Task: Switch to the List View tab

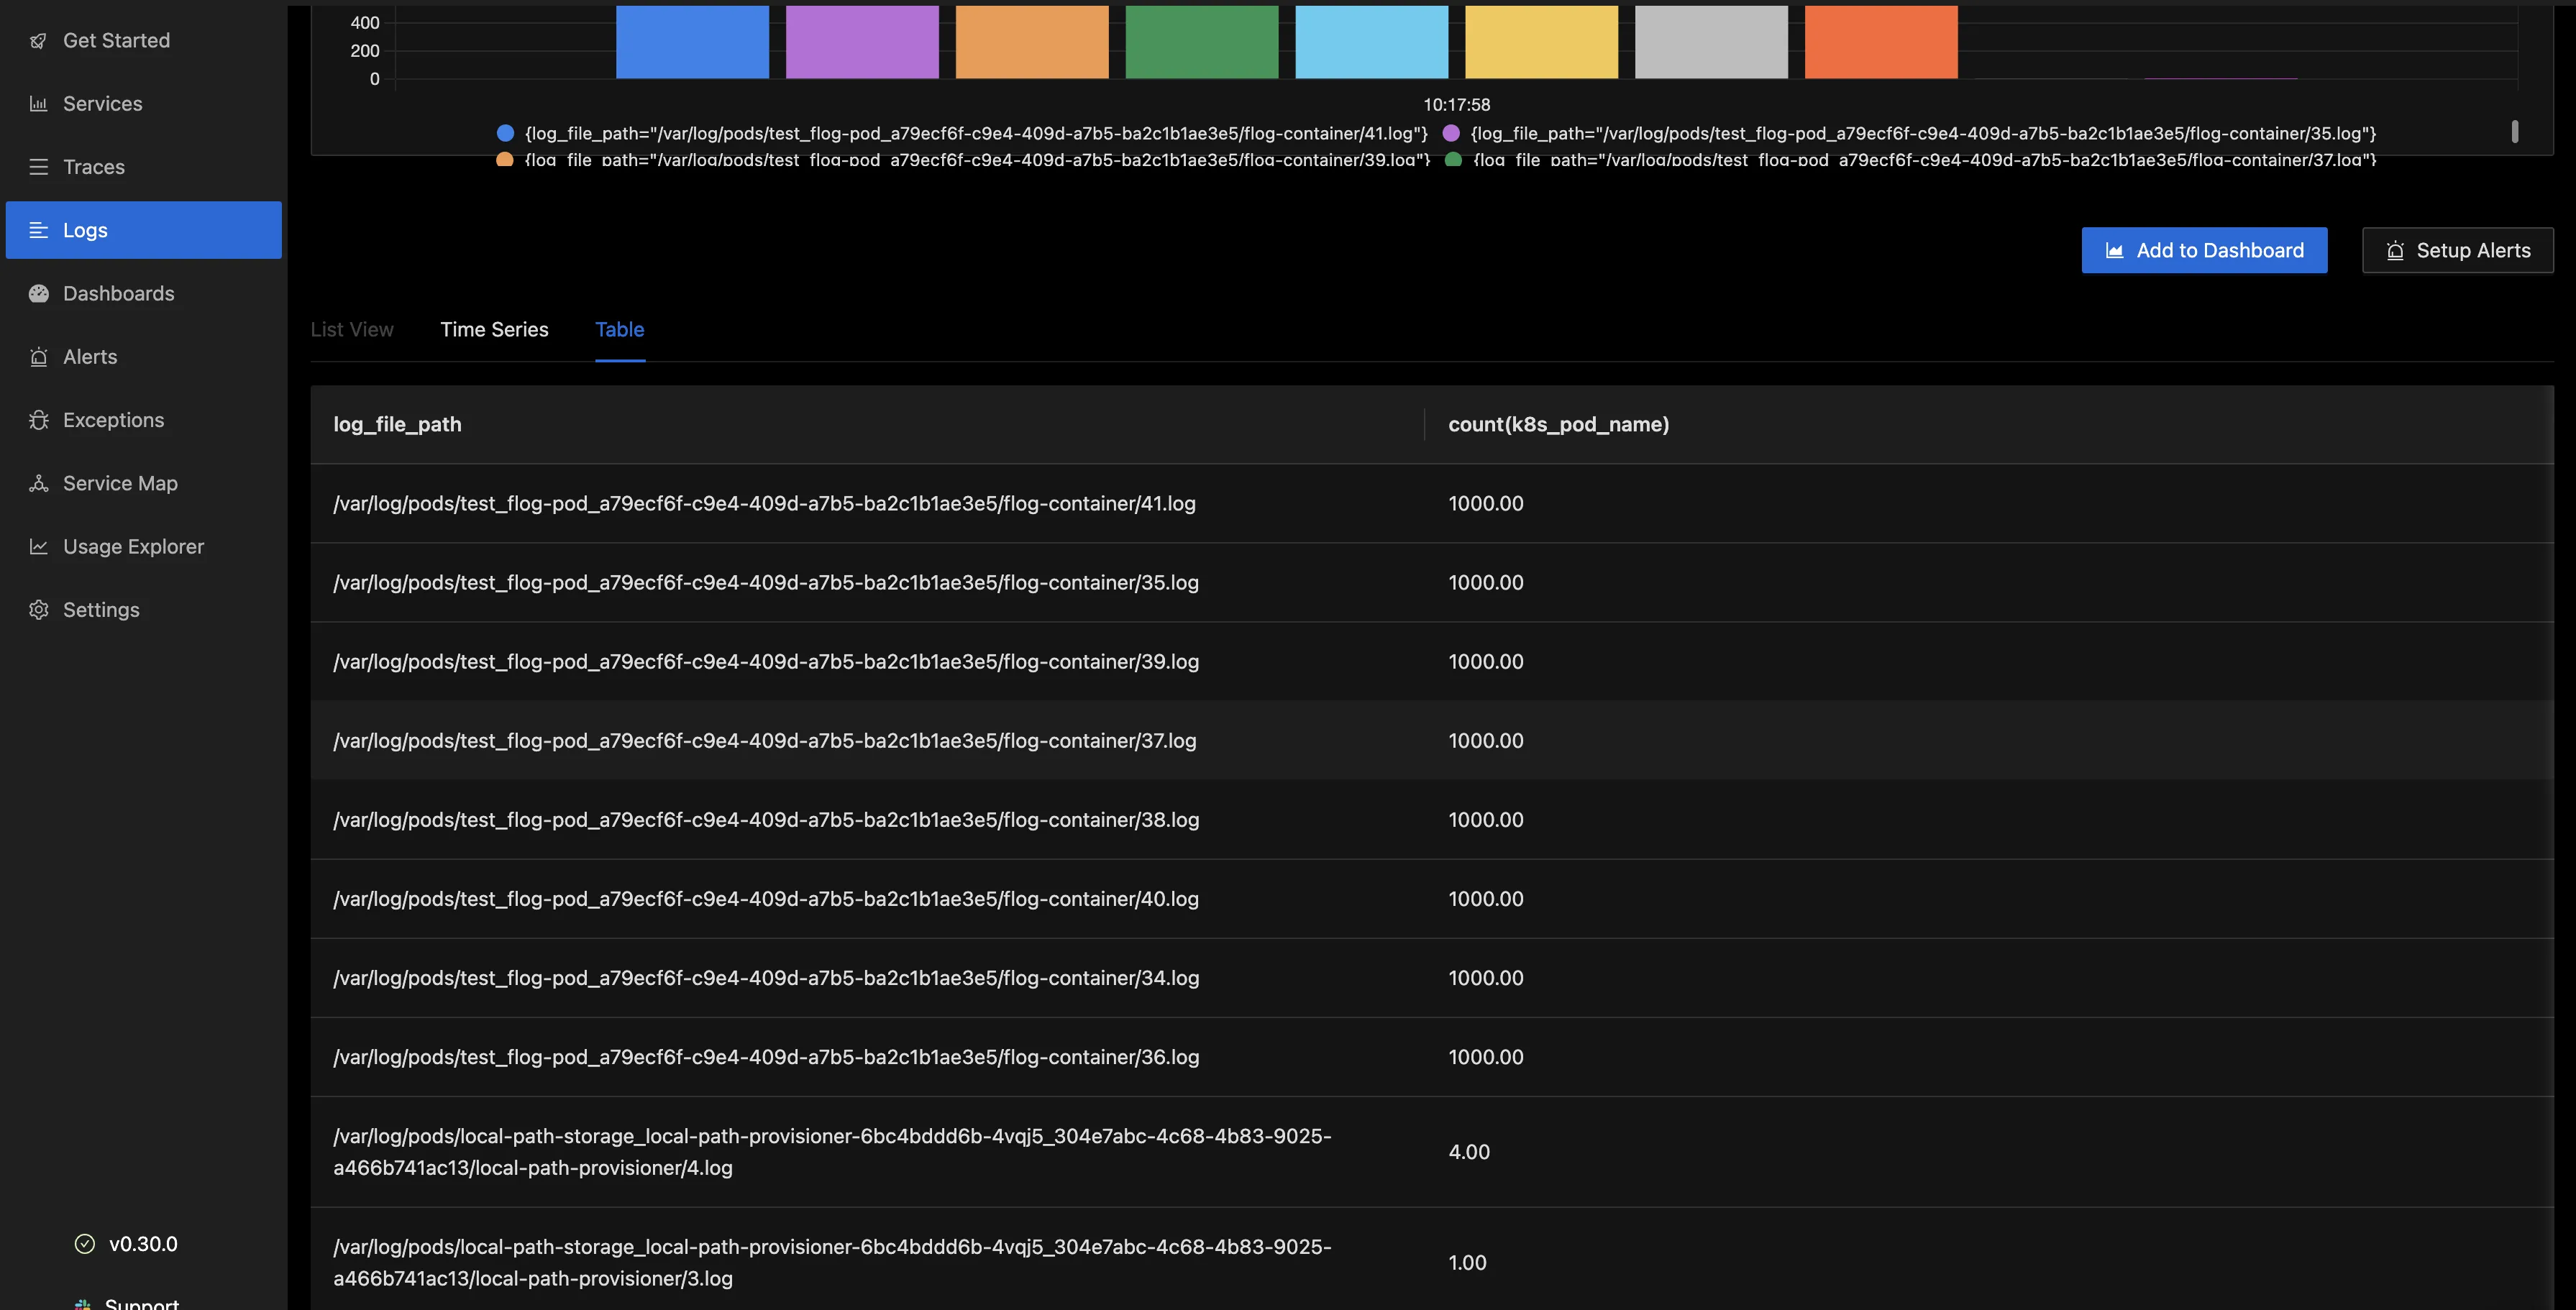Action: [352, 329]
